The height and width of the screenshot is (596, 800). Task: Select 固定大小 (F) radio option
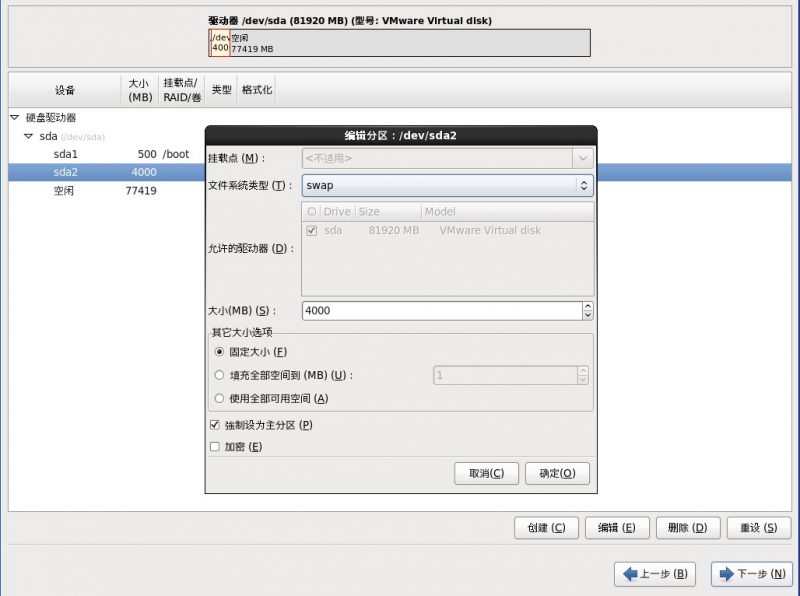[220, 352]
